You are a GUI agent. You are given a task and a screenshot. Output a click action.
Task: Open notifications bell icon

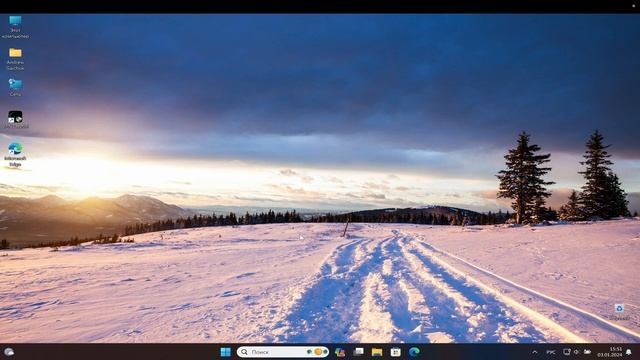(x=629, y=352)
